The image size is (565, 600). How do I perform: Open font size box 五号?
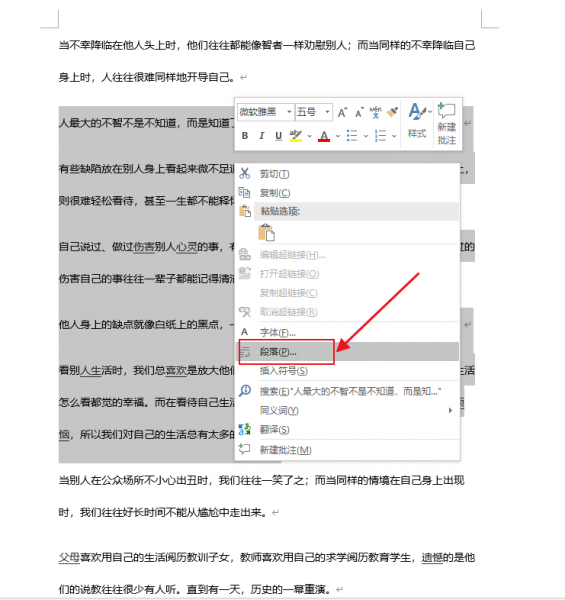coord(314,112)
